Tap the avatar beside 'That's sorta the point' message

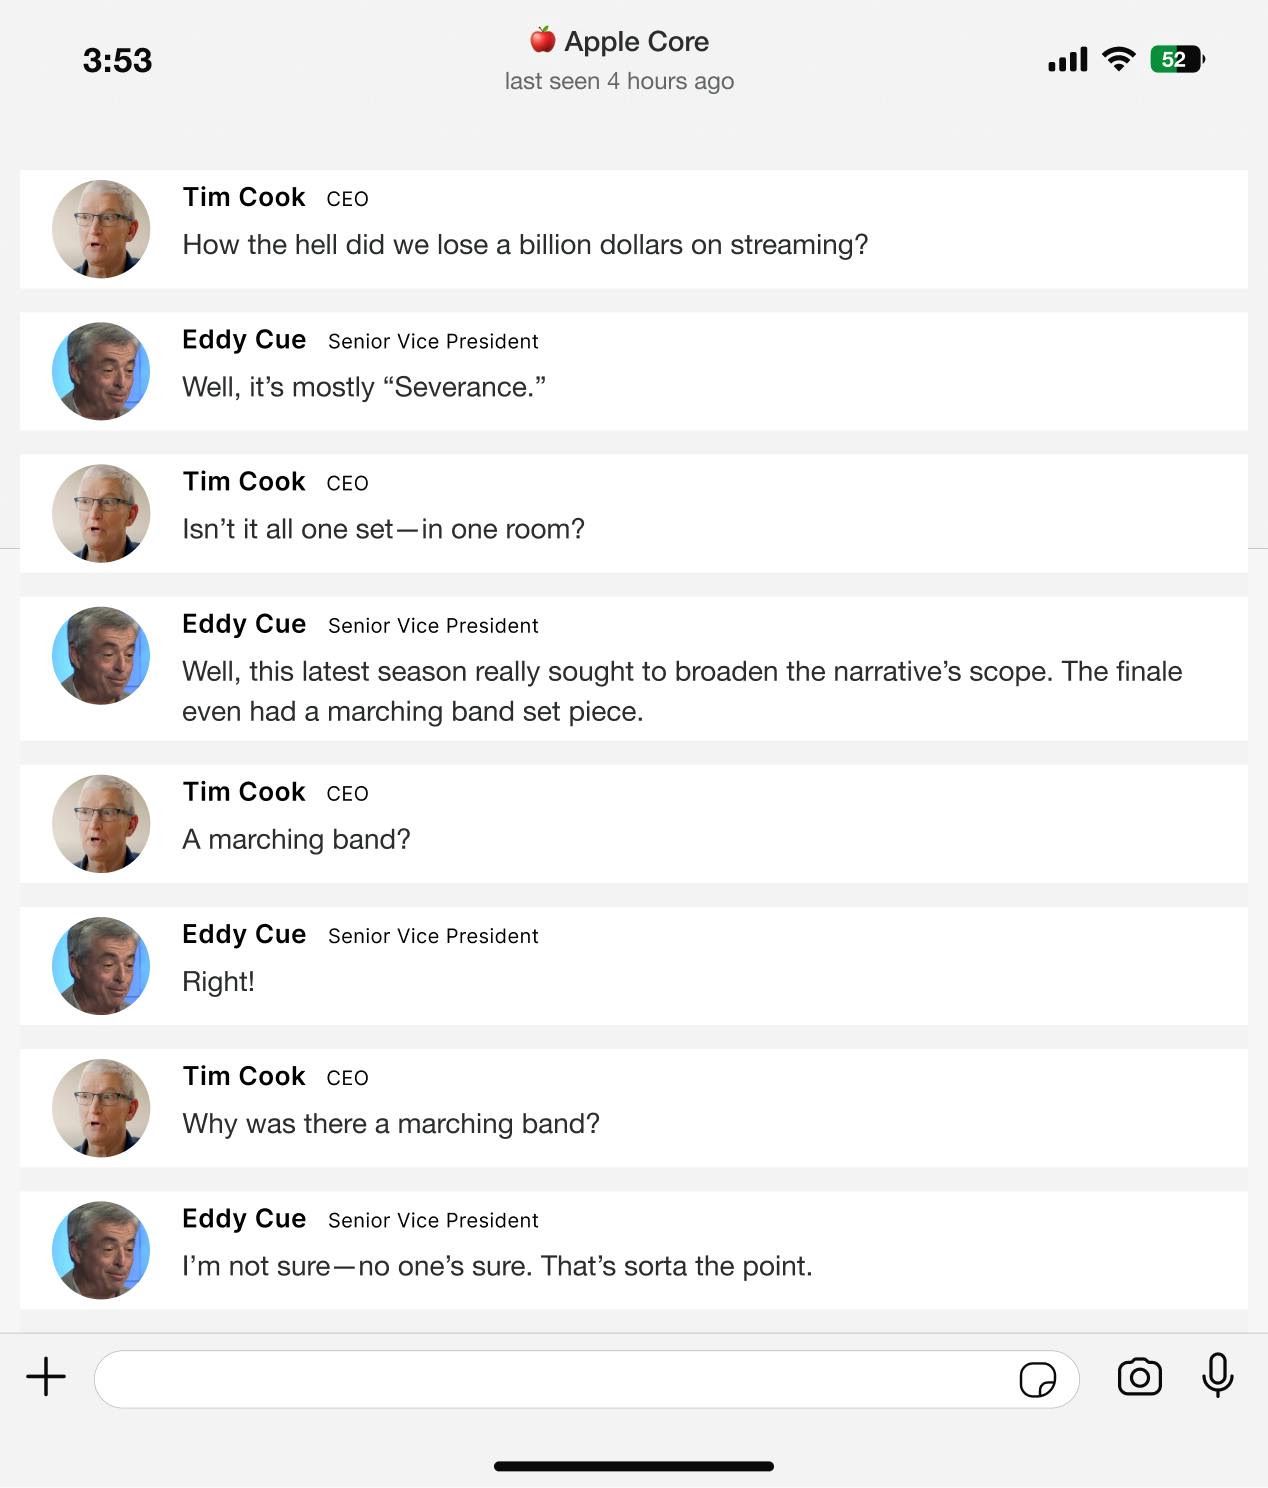click(x=101, y=1250)
